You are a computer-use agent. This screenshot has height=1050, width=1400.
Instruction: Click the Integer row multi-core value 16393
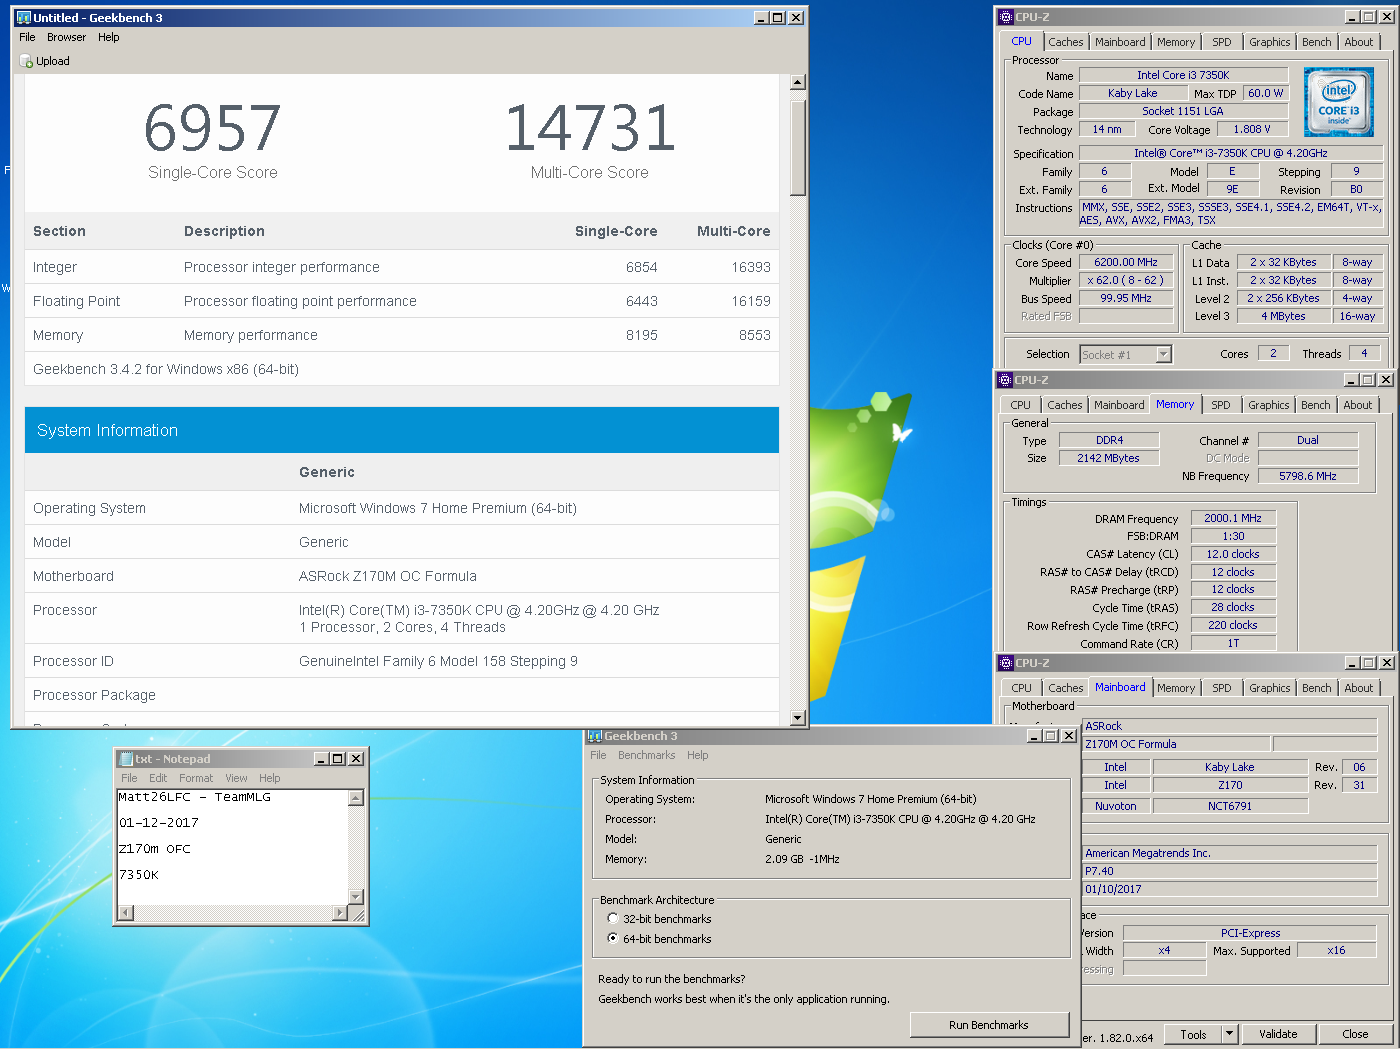(x=751, y=267)
